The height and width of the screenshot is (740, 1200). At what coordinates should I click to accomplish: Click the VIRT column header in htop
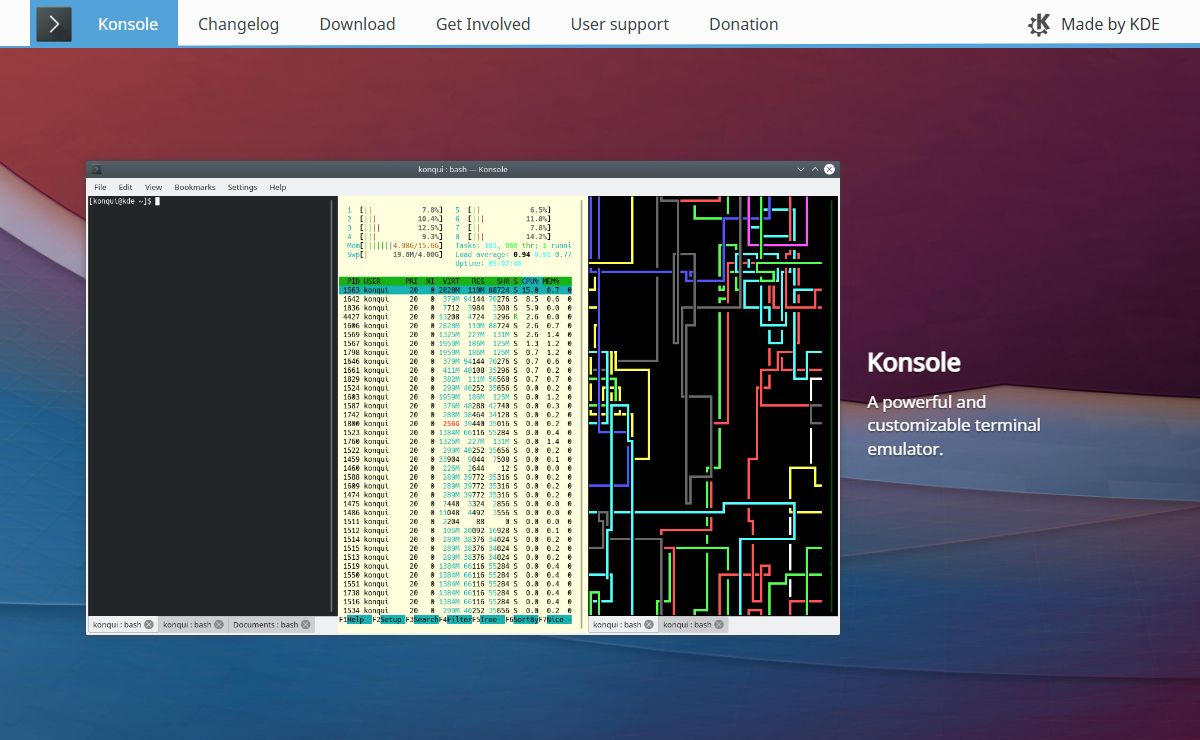pyautogui.click(x=450, y=281)
